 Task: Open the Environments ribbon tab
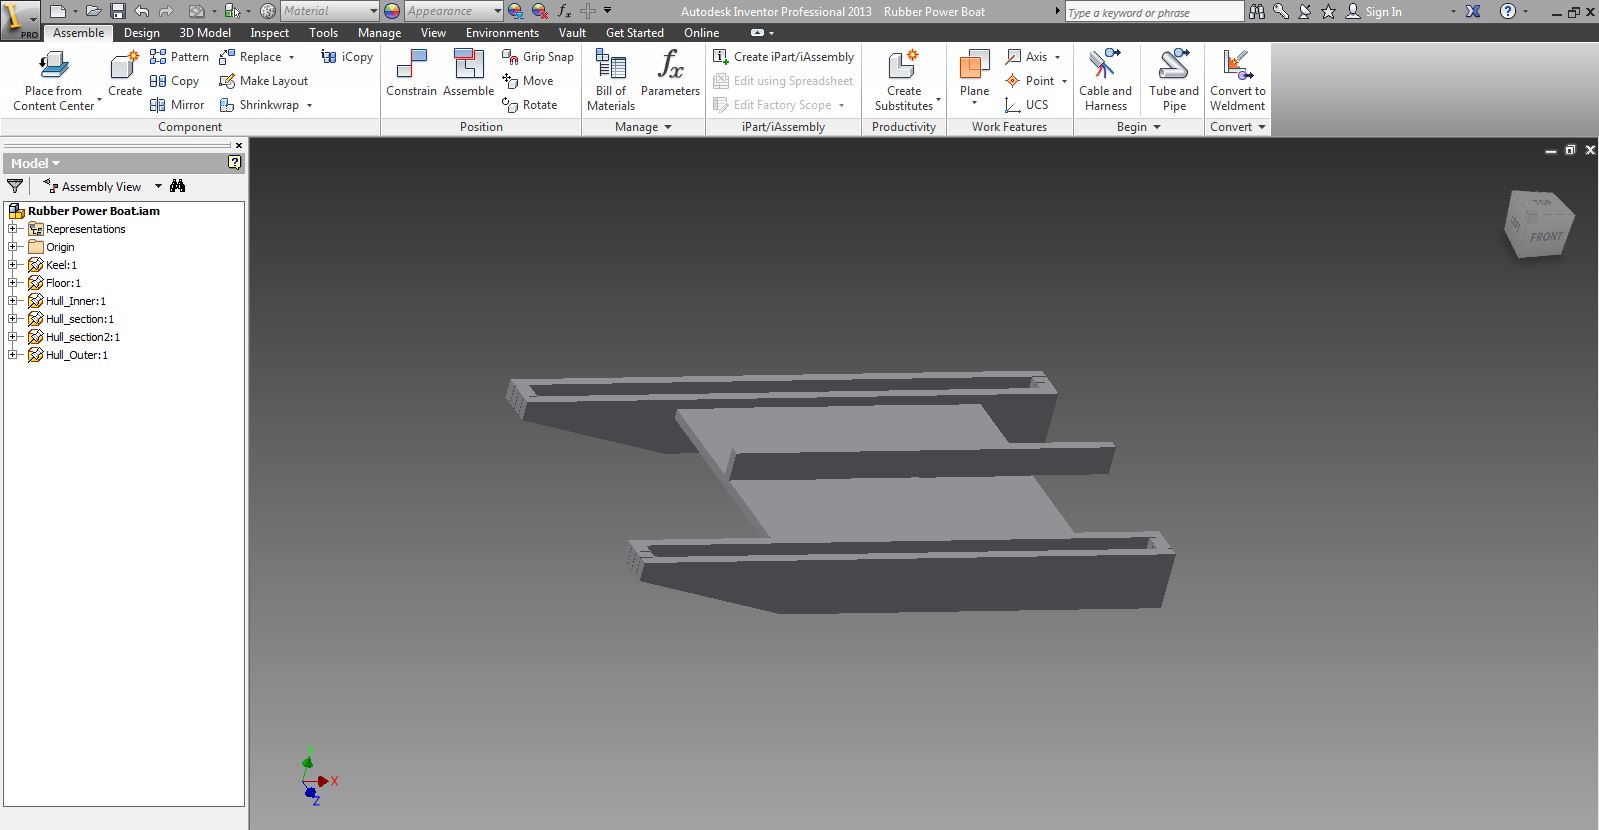(x=502, y=33)
